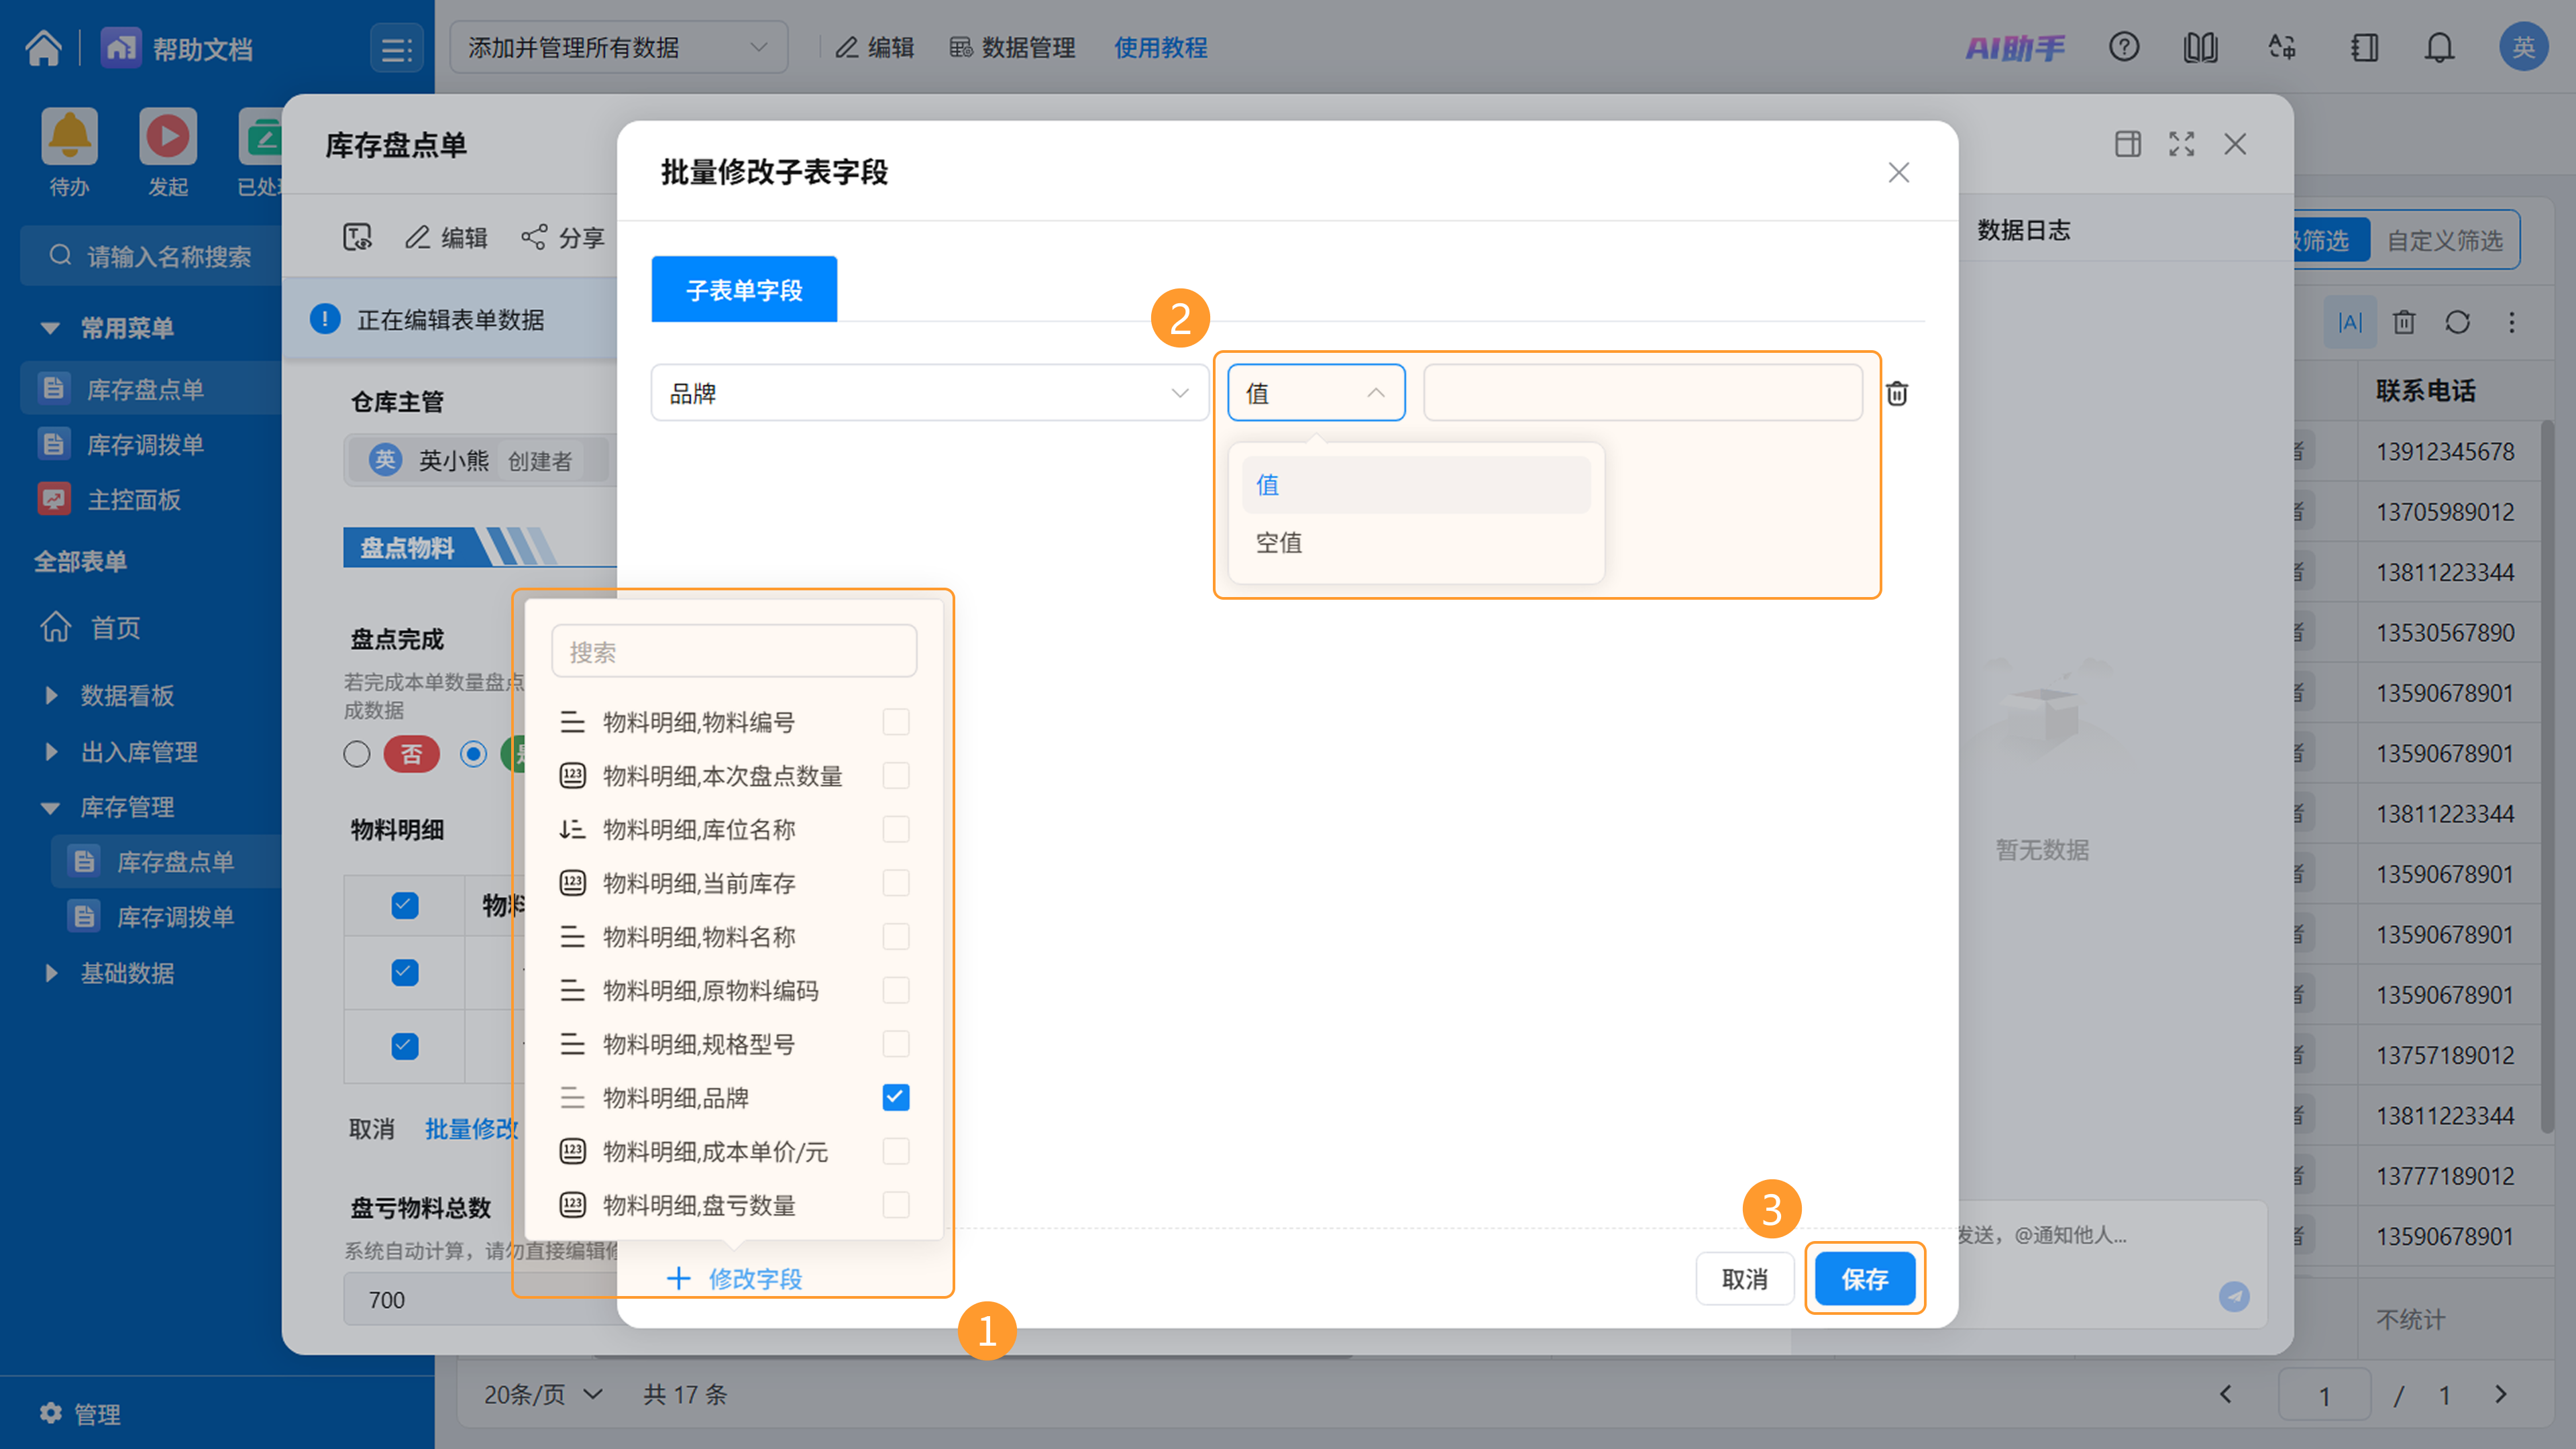Image resolution: width=2576 pixels, height=1449 pixels.
Task: Collapse the 常用菜单 section
Action: 50,327
